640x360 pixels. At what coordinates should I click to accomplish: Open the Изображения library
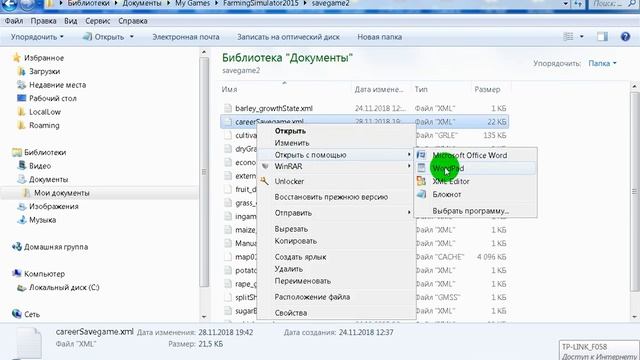tap(53, 206)
